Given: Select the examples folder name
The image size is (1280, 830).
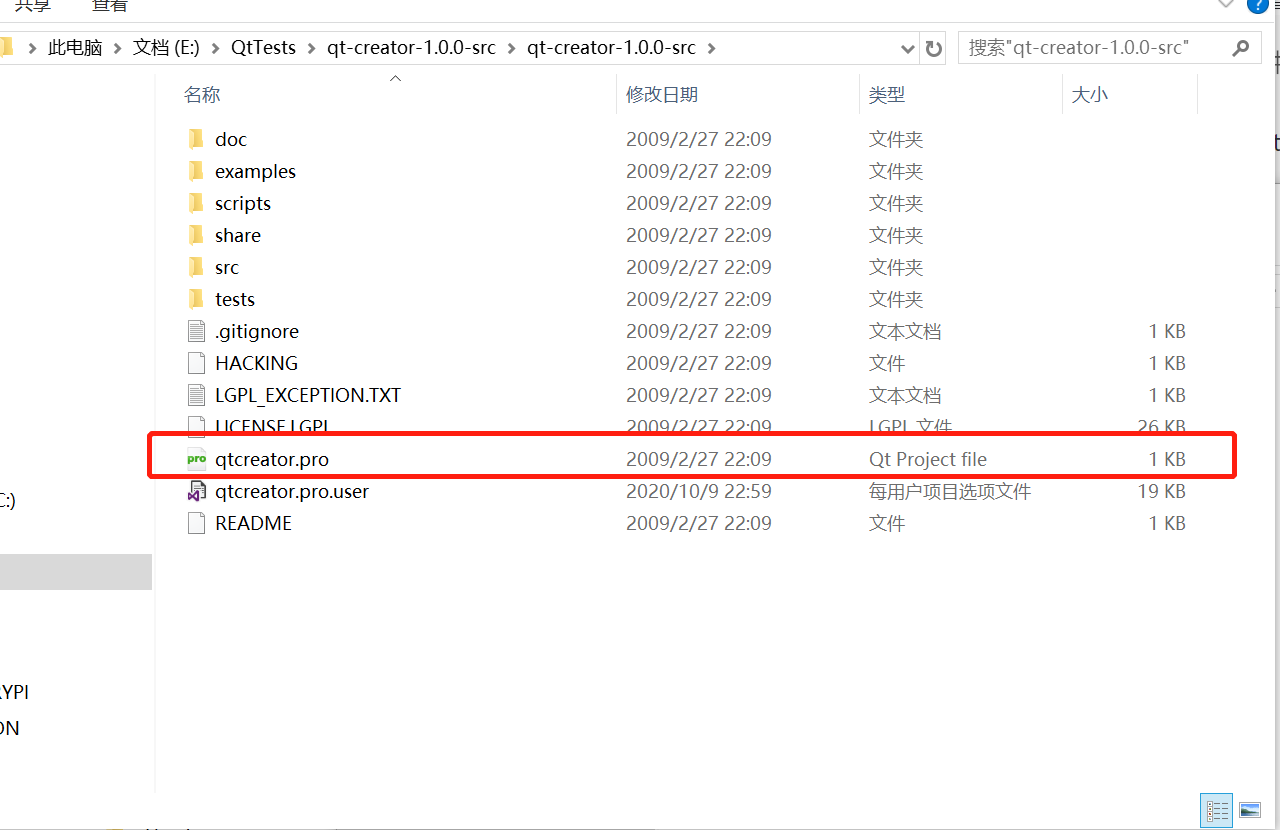Looking at the screenshot, I should (x=255, y=171).
